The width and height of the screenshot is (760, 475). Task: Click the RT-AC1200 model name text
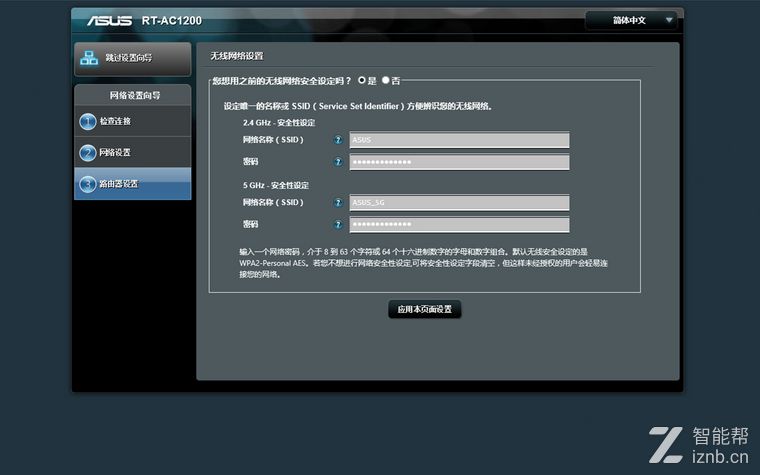(x=172, y=21)
